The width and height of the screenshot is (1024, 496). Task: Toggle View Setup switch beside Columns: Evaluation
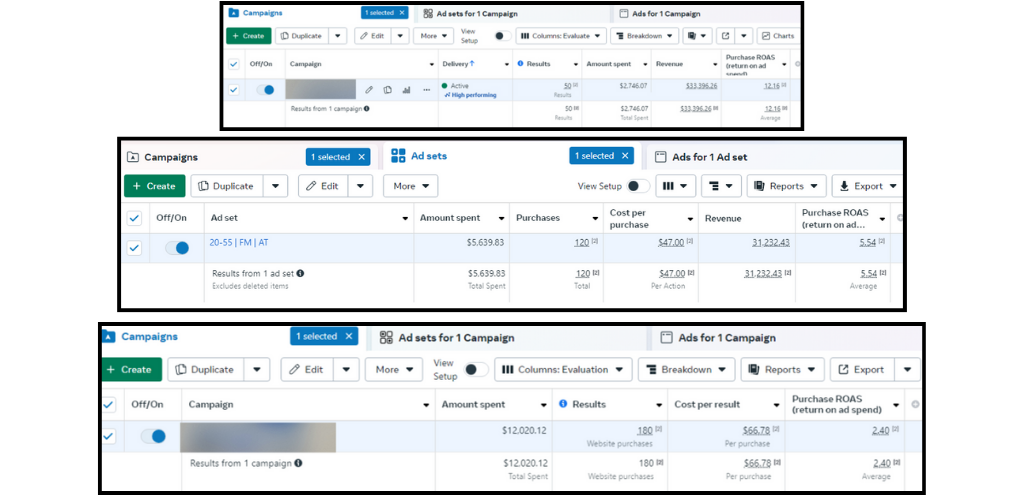click(x=477, y=370)
